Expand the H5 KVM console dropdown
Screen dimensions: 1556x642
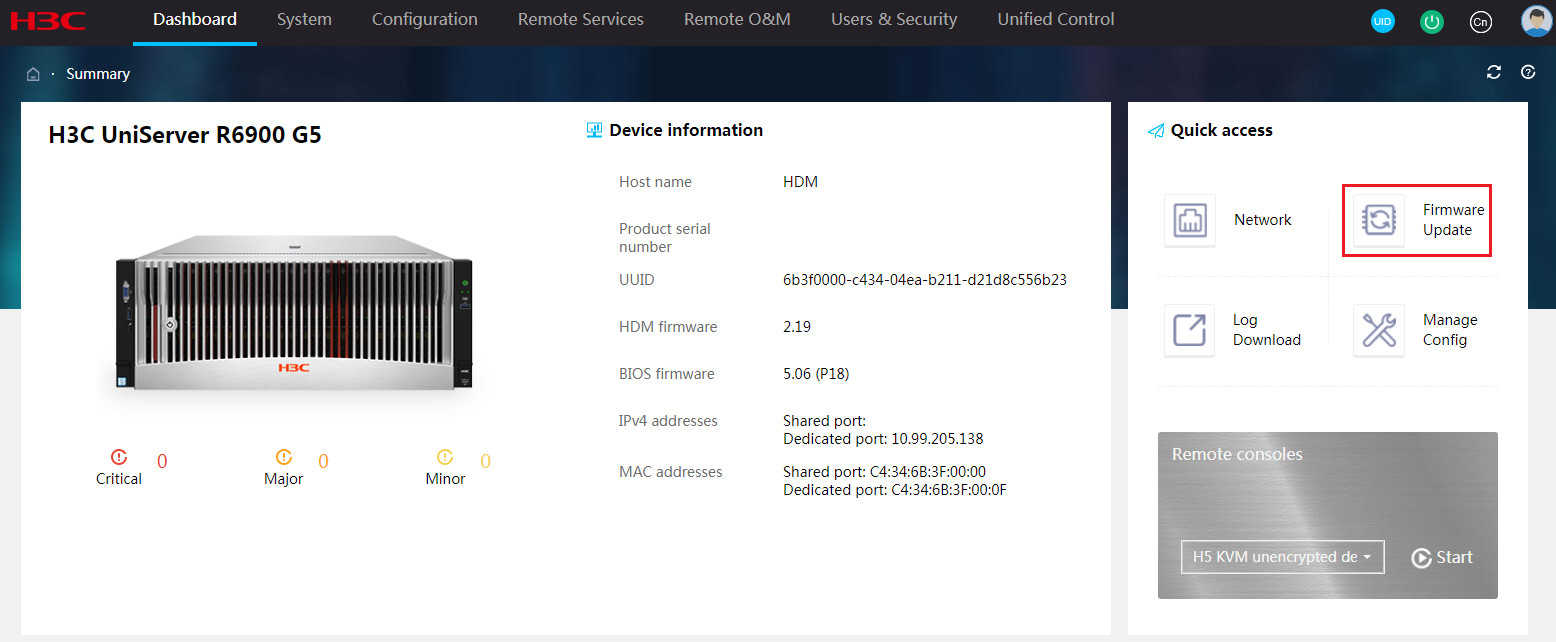pyautogui.click(x=1282, y=557)
